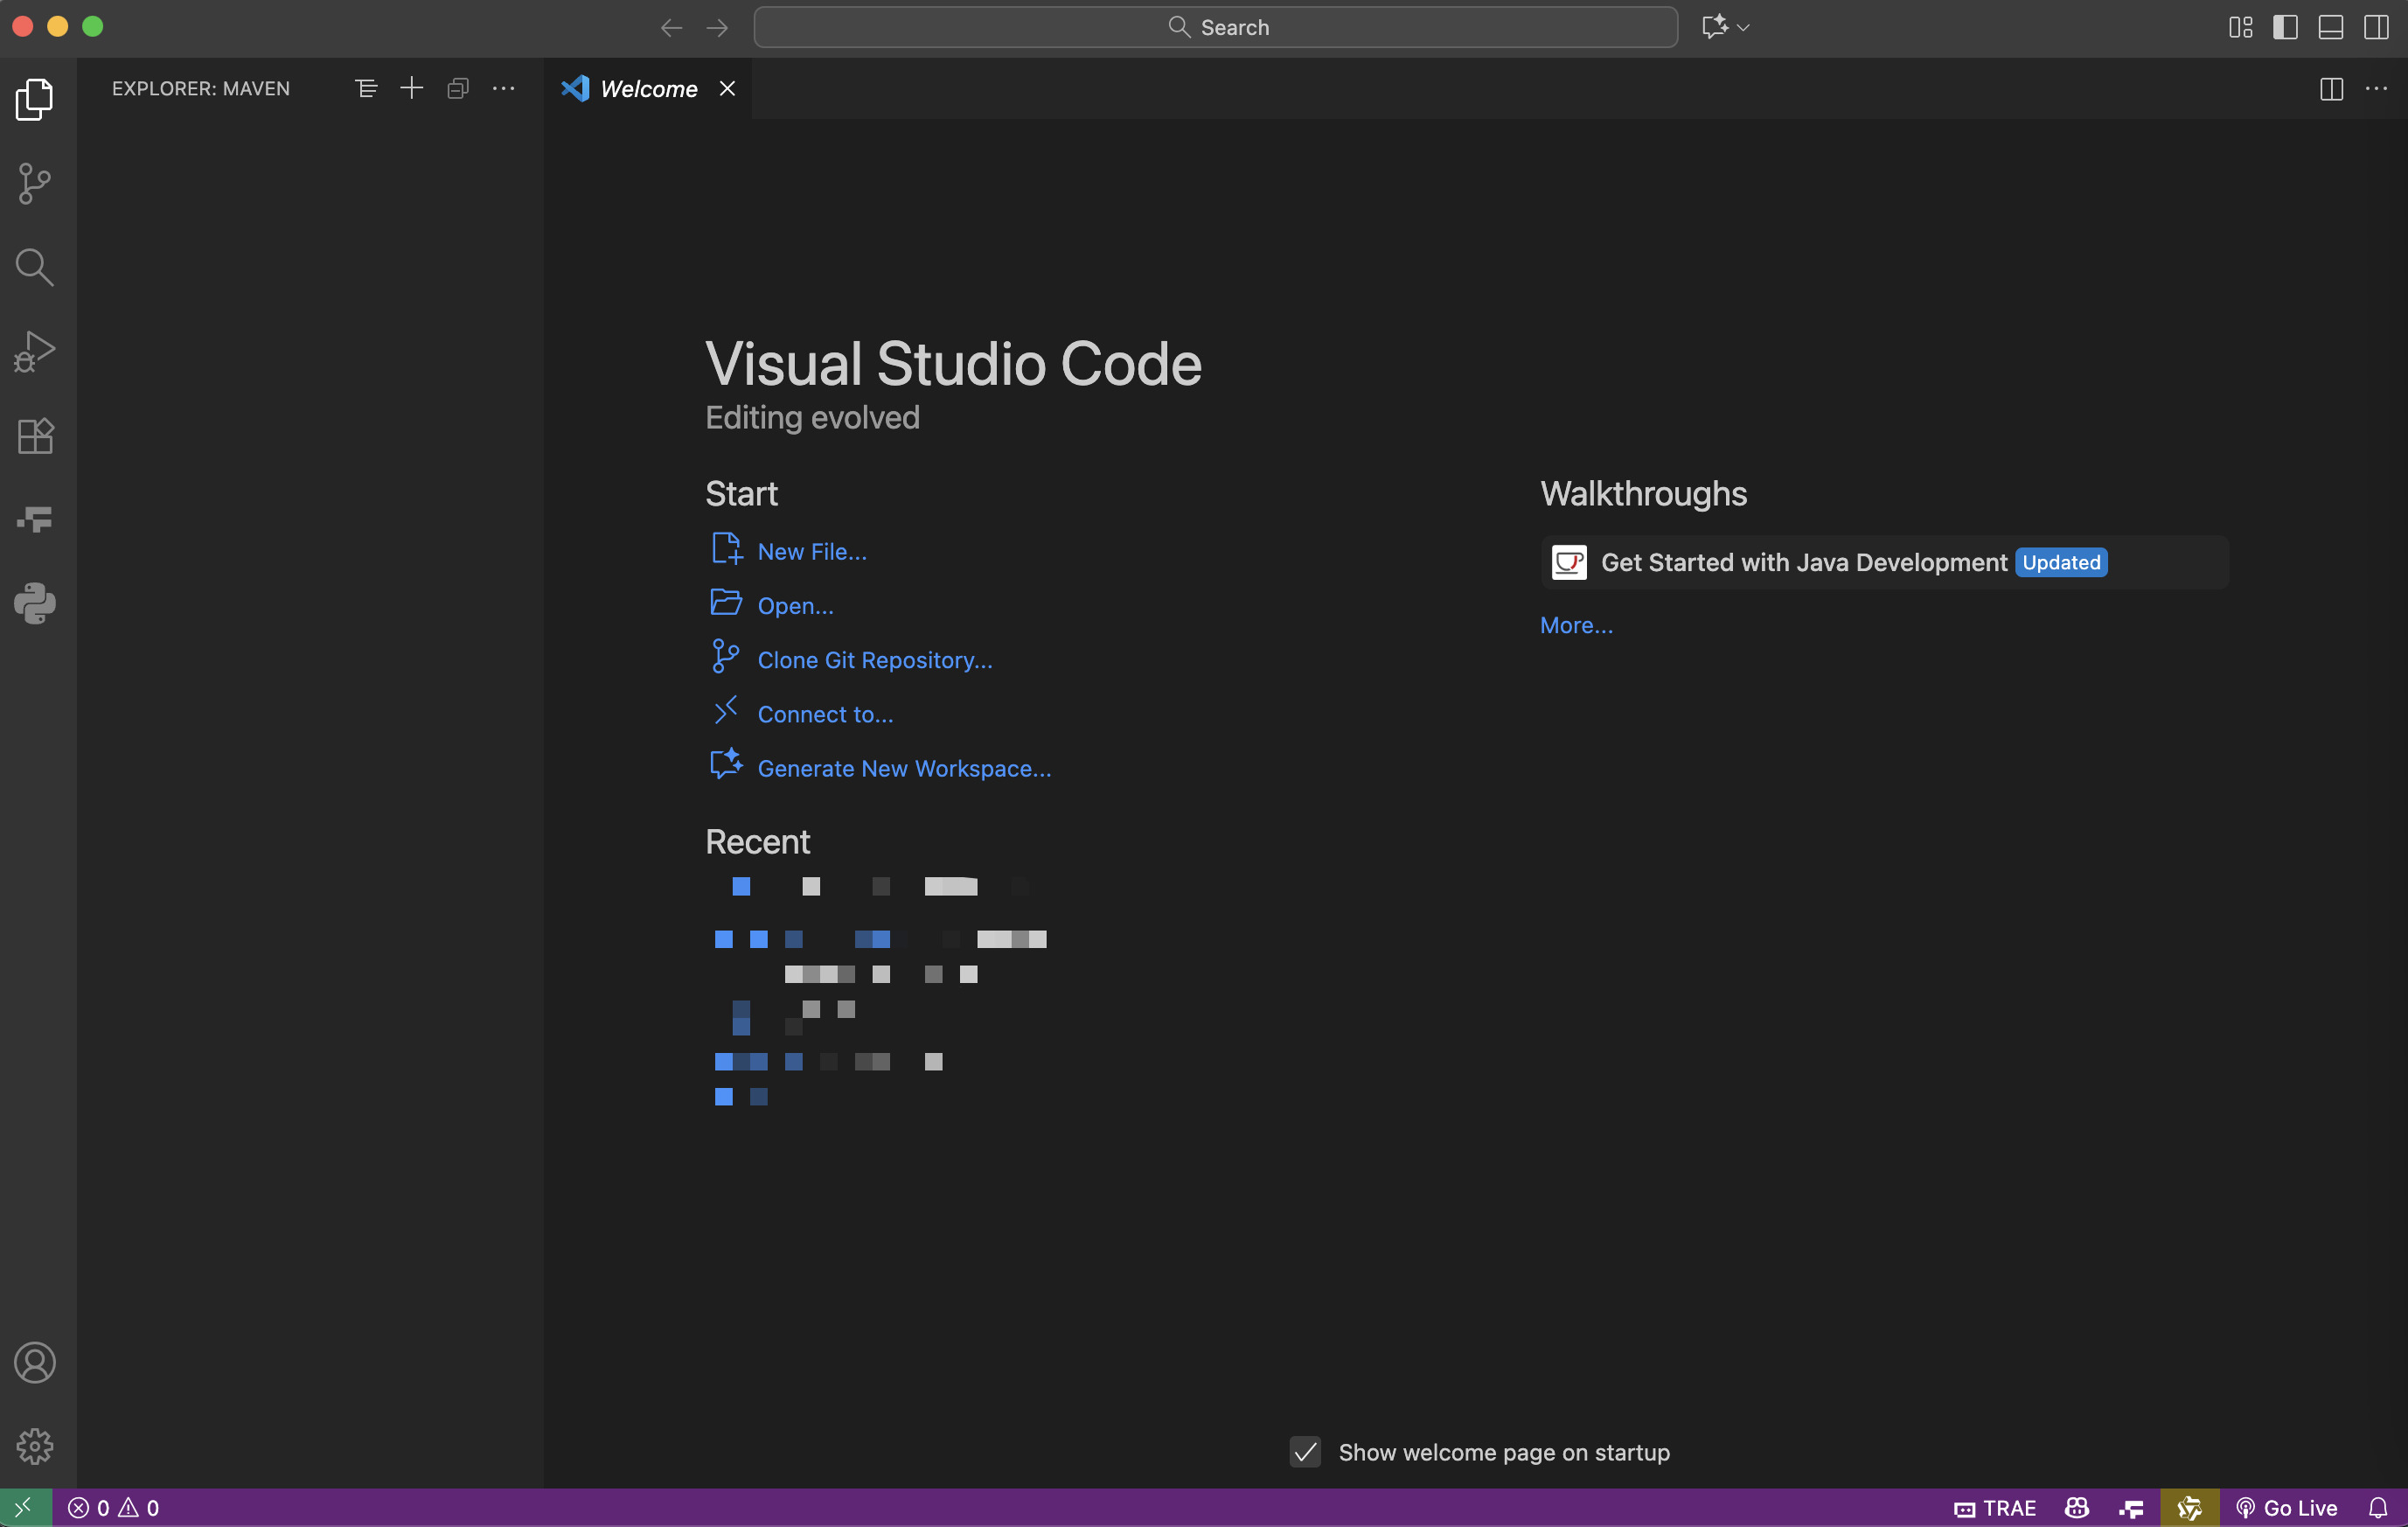Toggle the bottom panel visibility
The image size is (2408, 1527).
pyautogui.click(x=2331, y=27)
